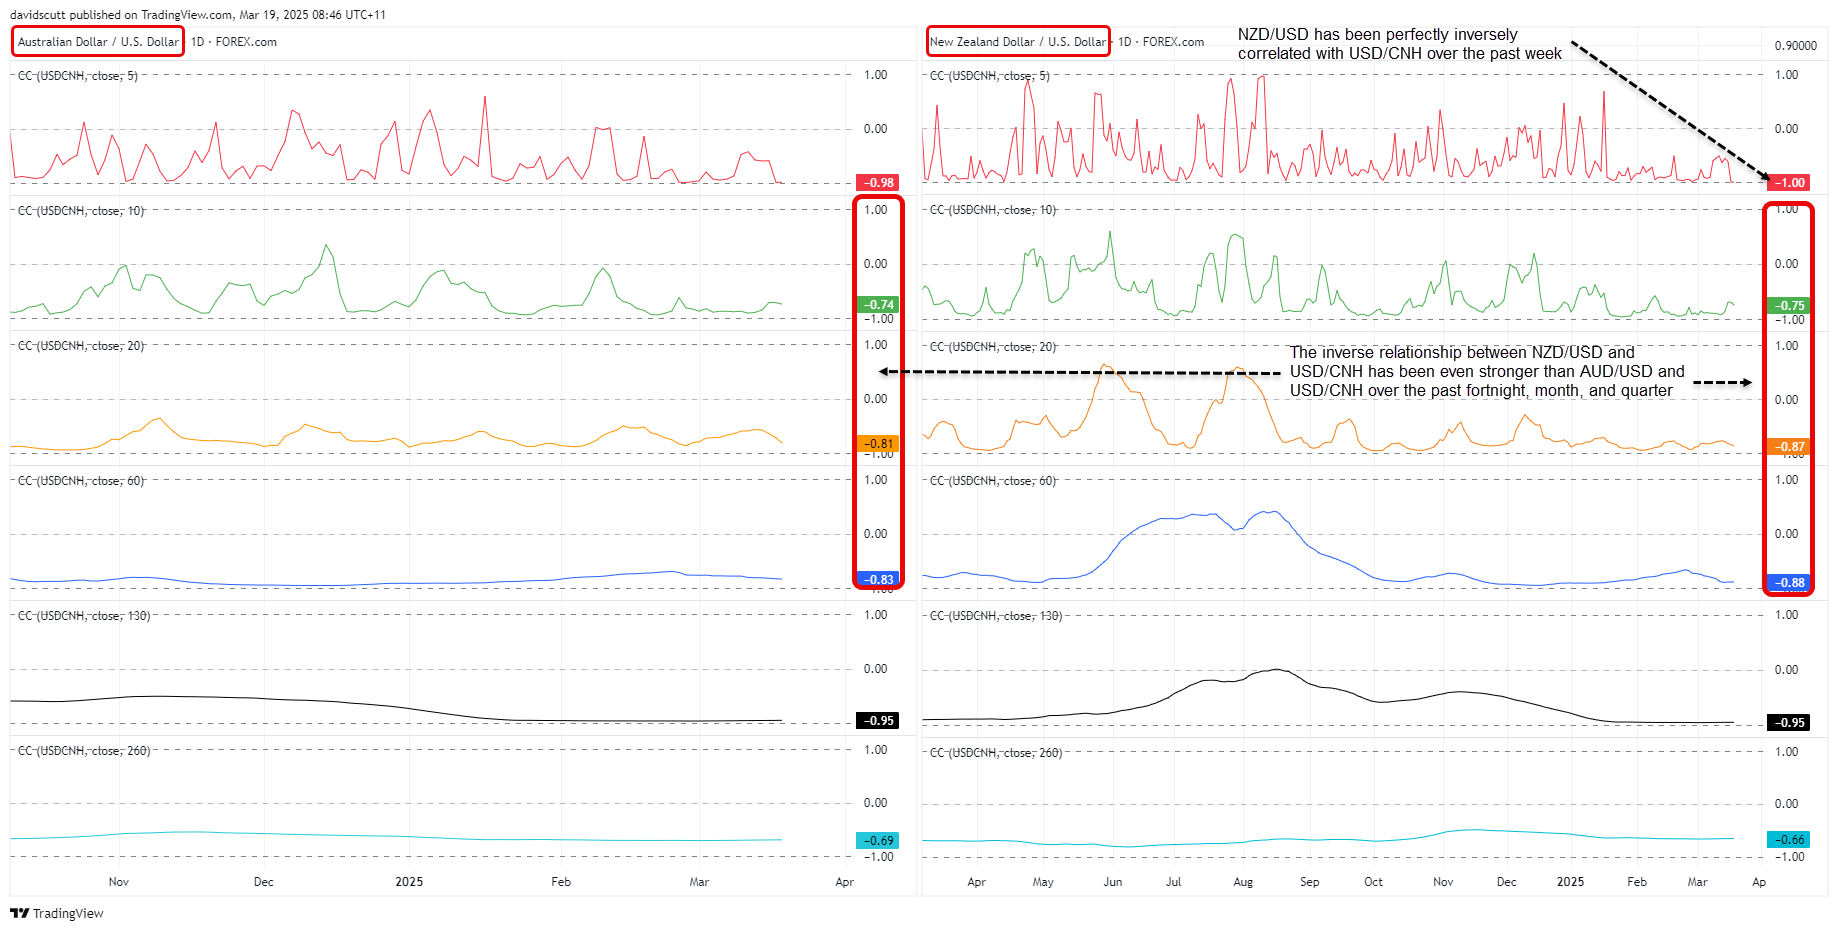The image size is (1838, 931).
Task: Click the 0.90000 price label at top right
Action: [x=1796, y=46]
